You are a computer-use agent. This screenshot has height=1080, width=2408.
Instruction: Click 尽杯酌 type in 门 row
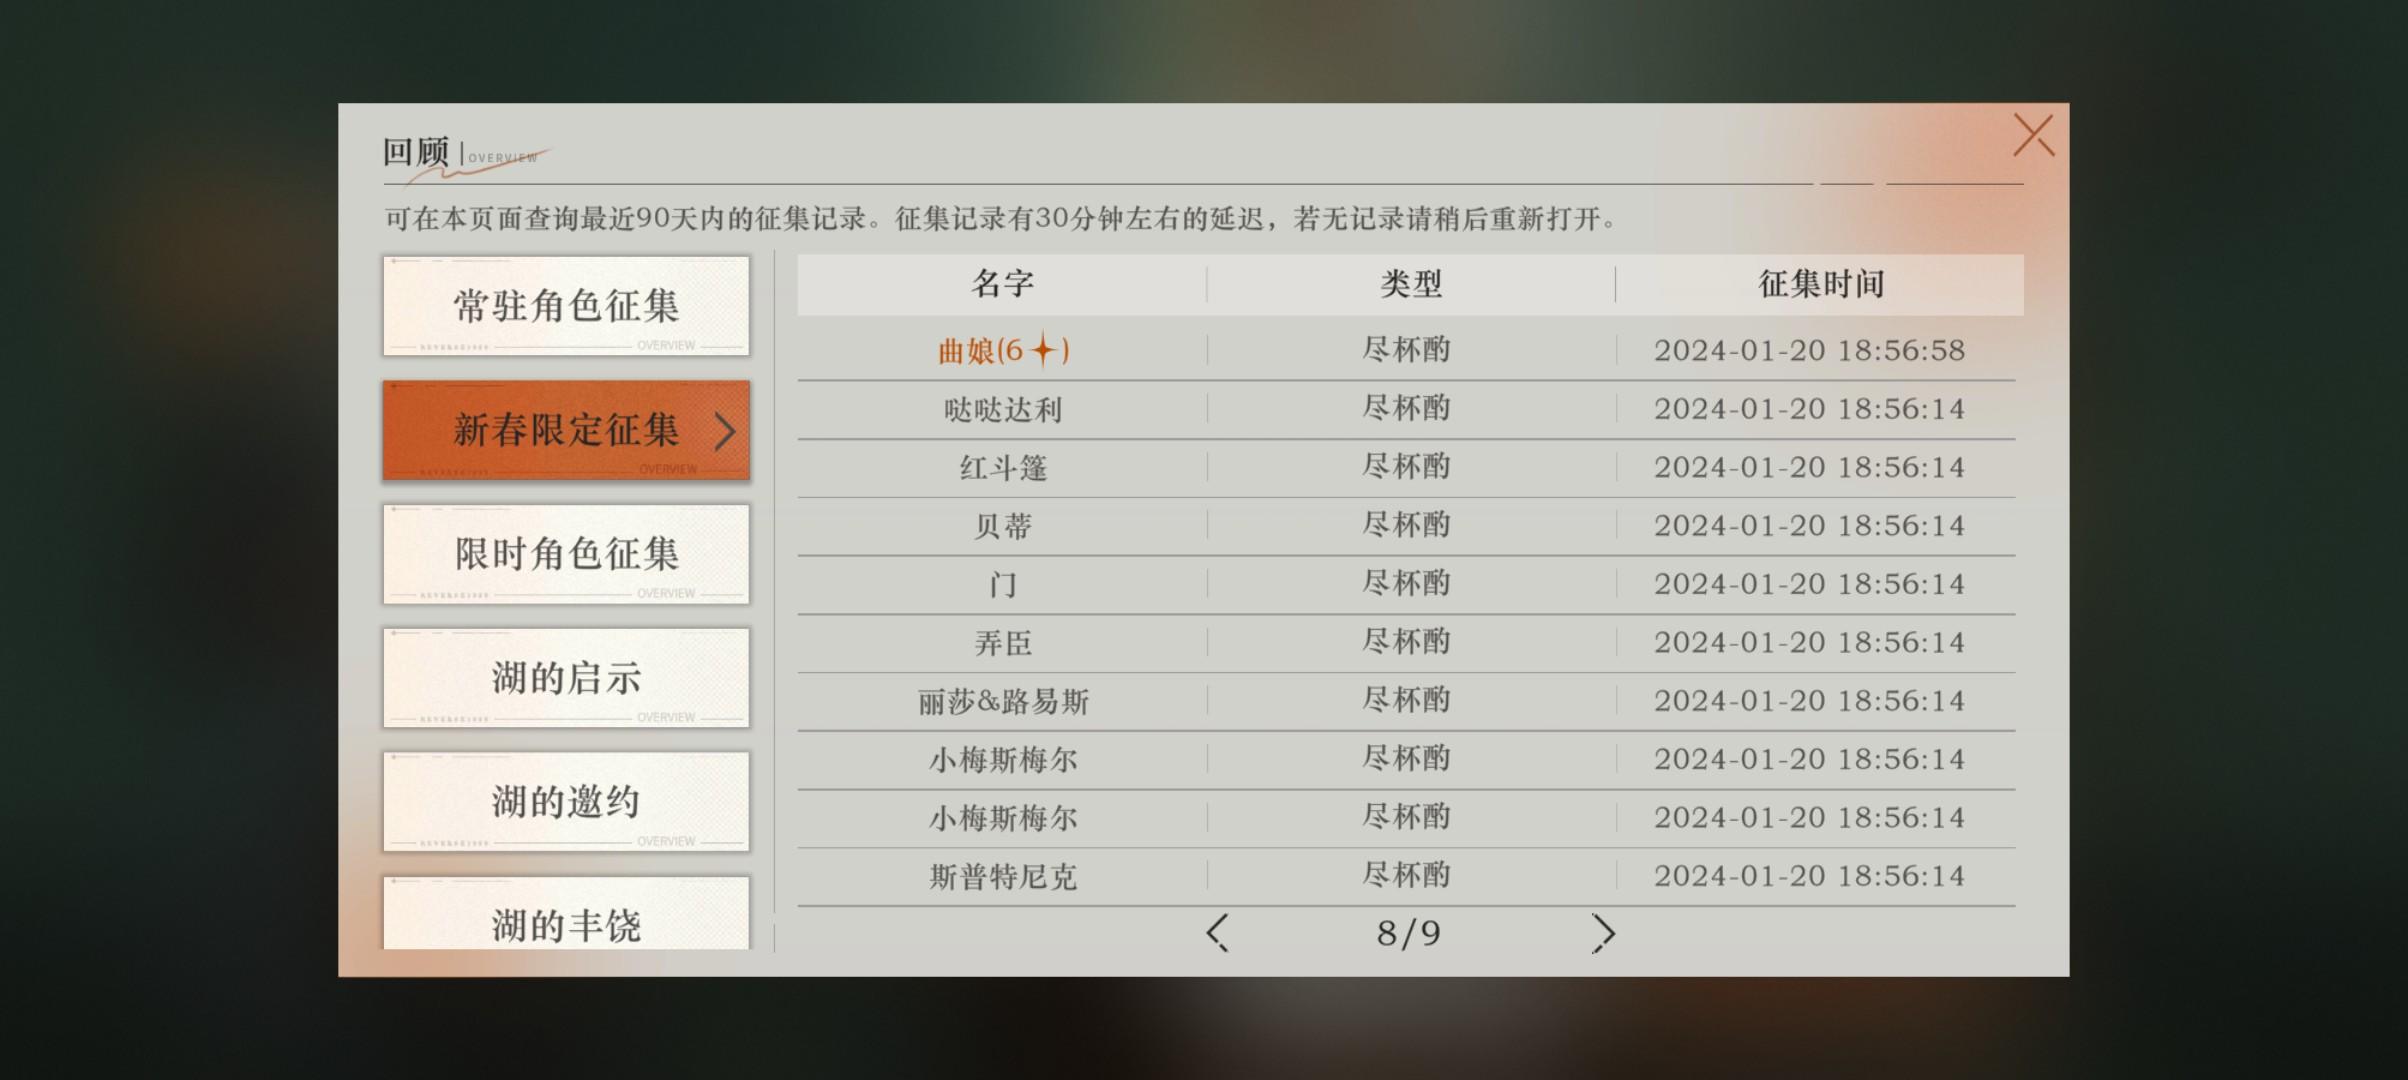click(x=1406, y=584)
